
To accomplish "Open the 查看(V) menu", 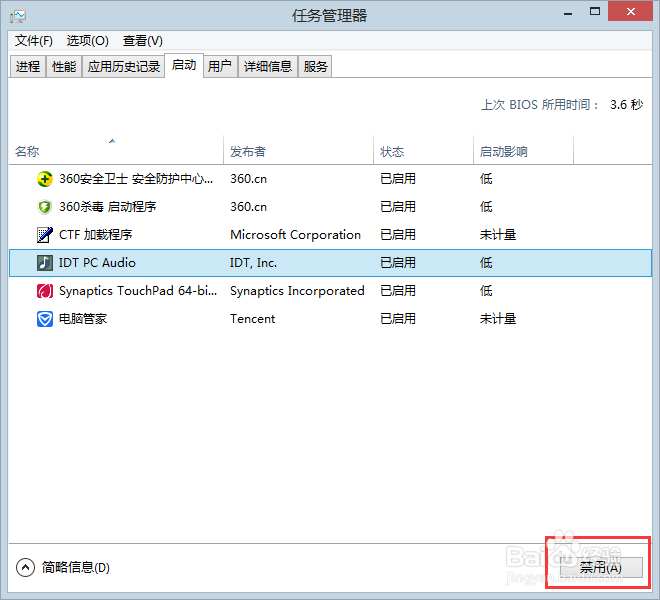I will point(143,41).
